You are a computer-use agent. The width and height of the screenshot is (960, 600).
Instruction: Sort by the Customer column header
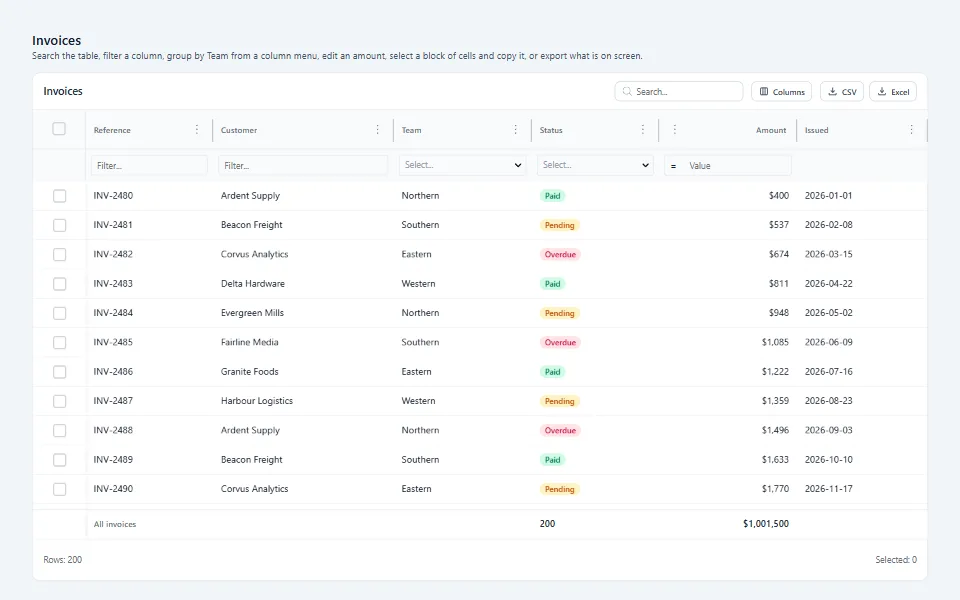tap(239, 130)
